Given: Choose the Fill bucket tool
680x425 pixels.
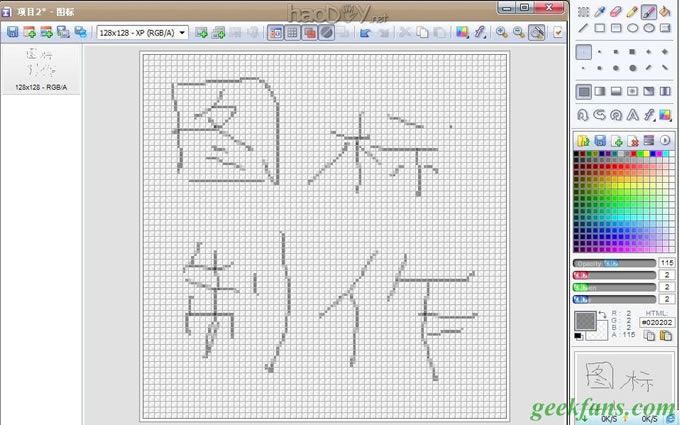Looking at the screenshot, I should (x=664, y=12).
